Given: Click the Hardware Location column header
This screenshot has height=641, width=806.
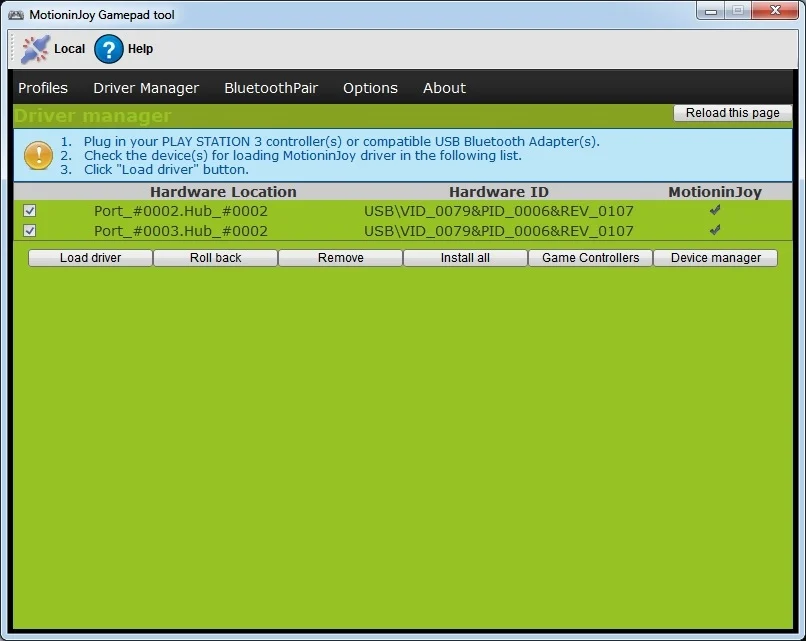Looking at the screenshot, I should click(223, 192).
